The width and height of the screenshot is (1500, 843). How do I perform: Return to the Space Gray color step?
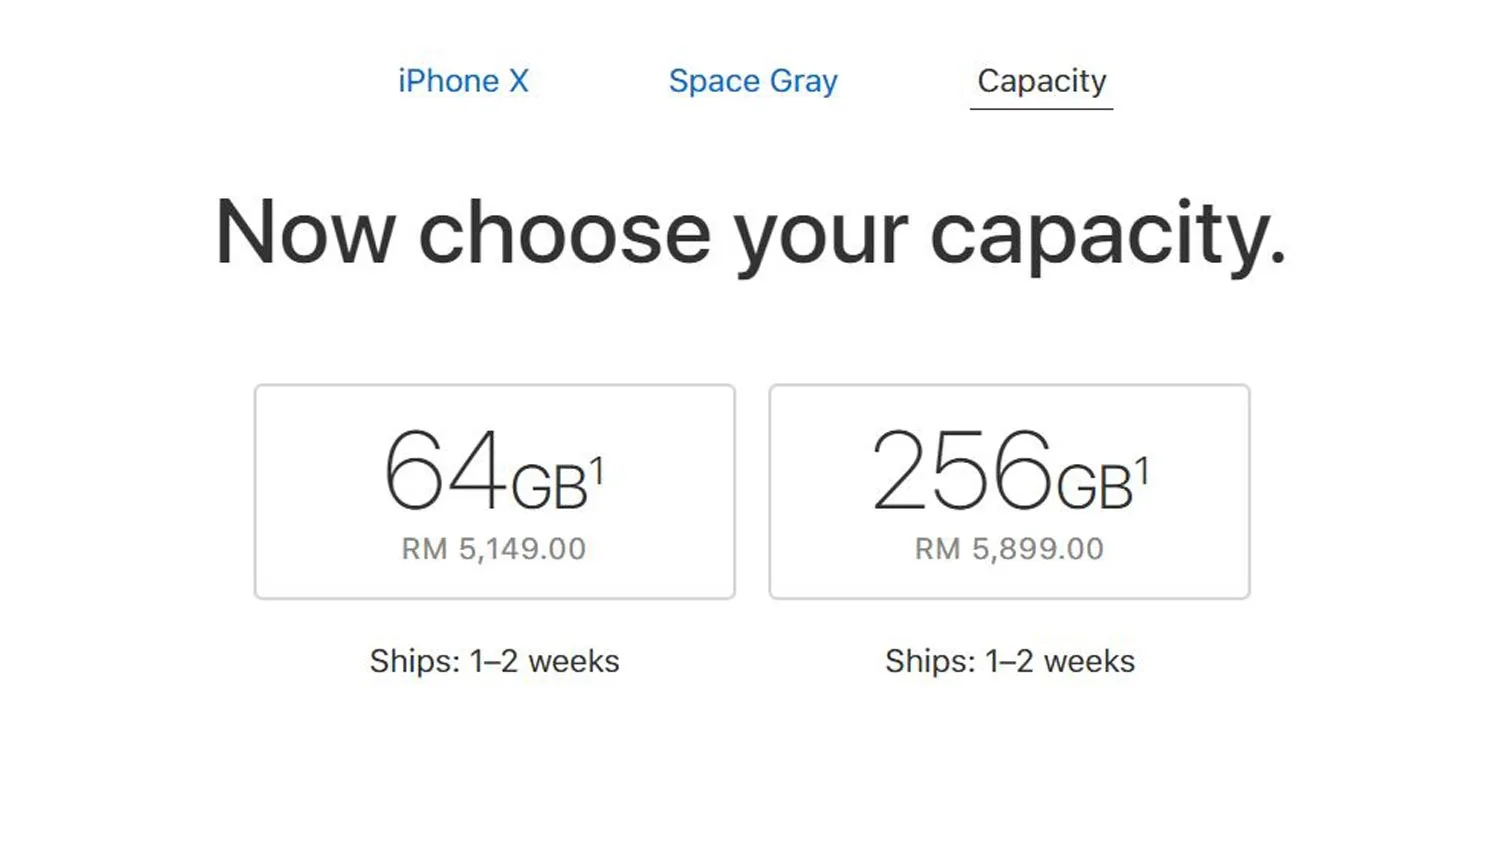coord(753,81)
